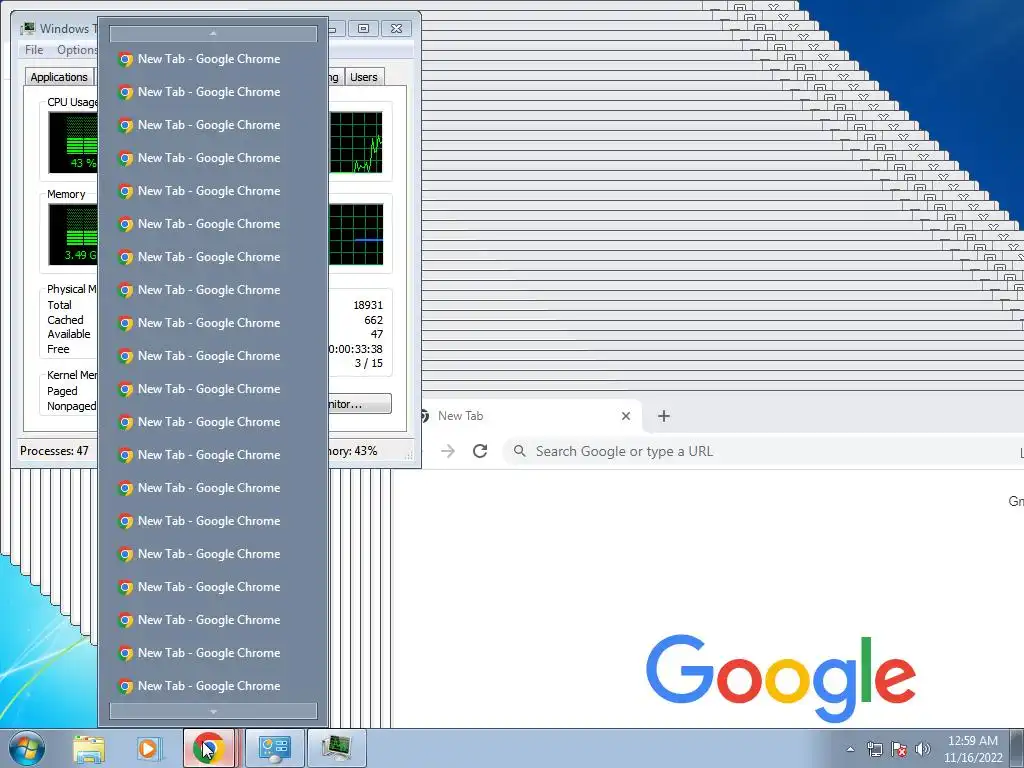Click the up time value 0:00:33:38
The image size is (1024, 768).
[356, 349]
